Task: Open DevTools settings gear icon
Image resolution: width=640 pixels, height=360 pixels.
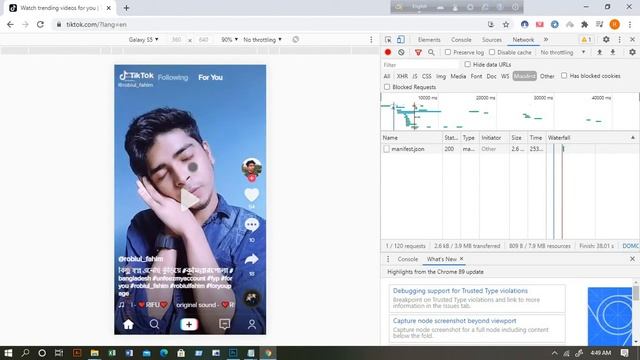Action: [x=606, y=40]
